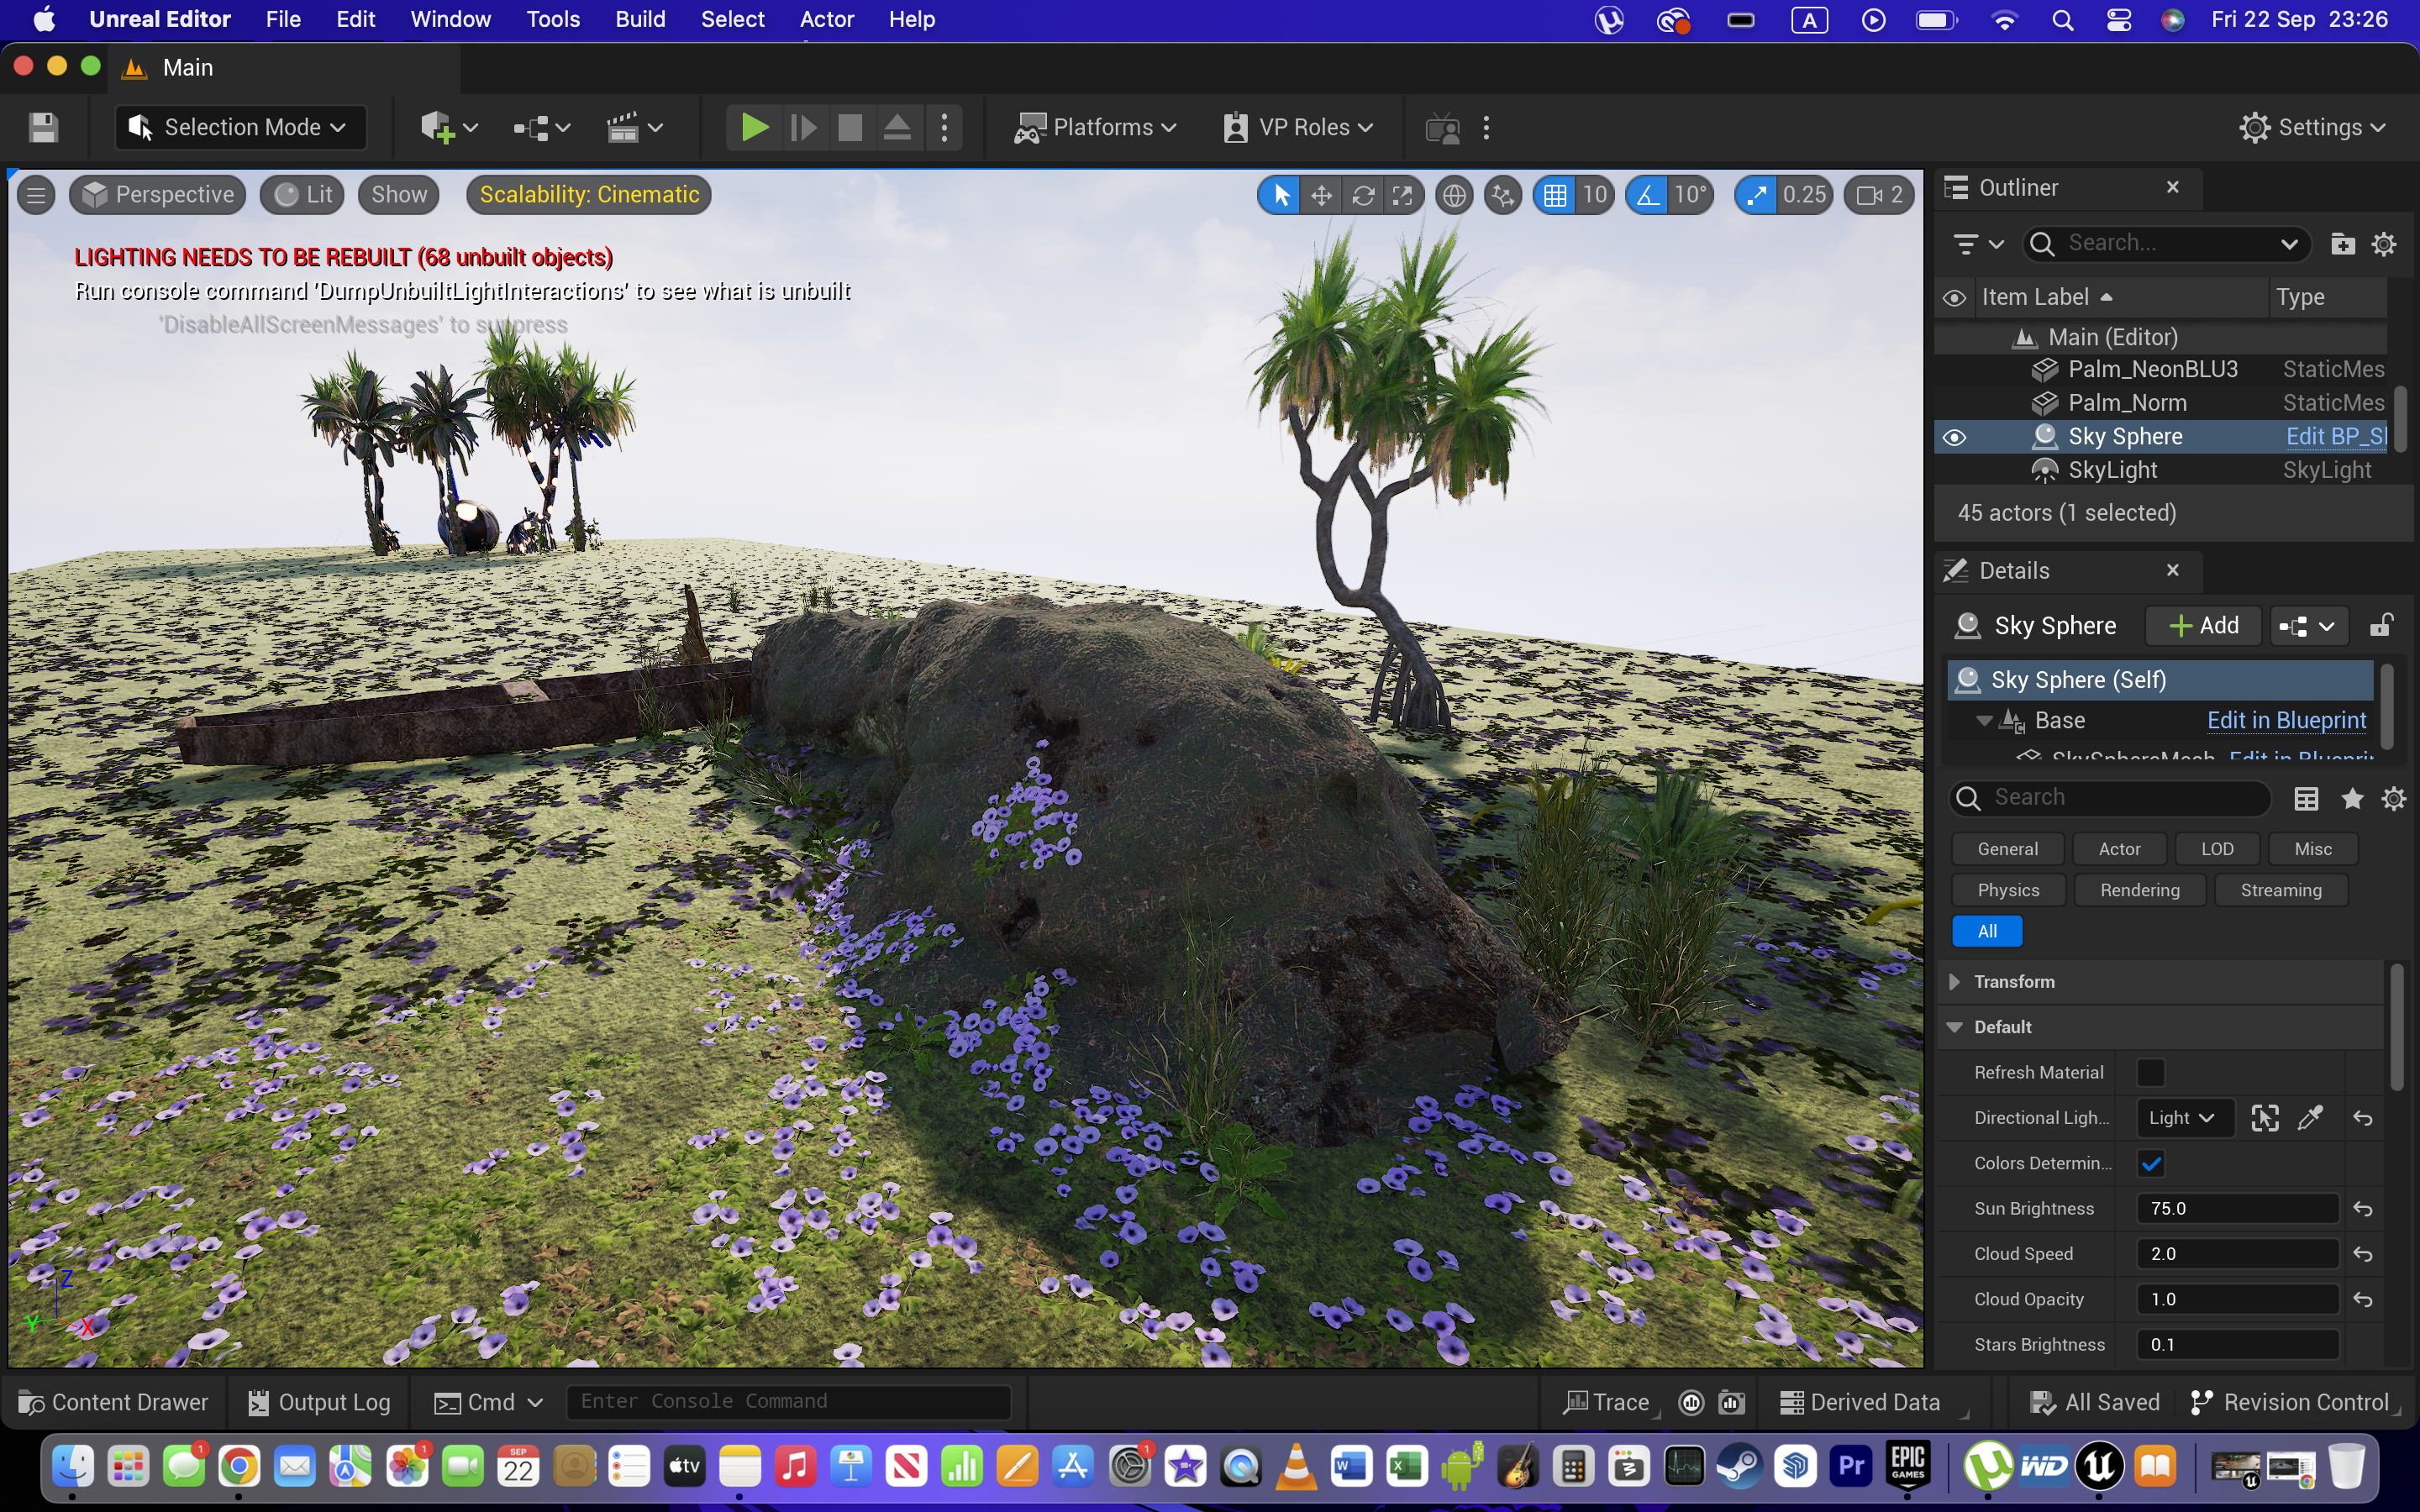Open the Build menu
This screenshot has height=1512, width=2420.
[x=640, y=19]
